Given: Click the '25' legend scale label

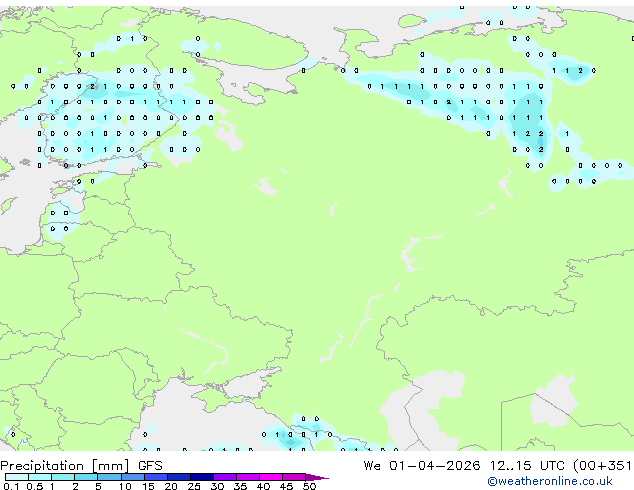Looking at the screenshot, I should coord(194,486).
